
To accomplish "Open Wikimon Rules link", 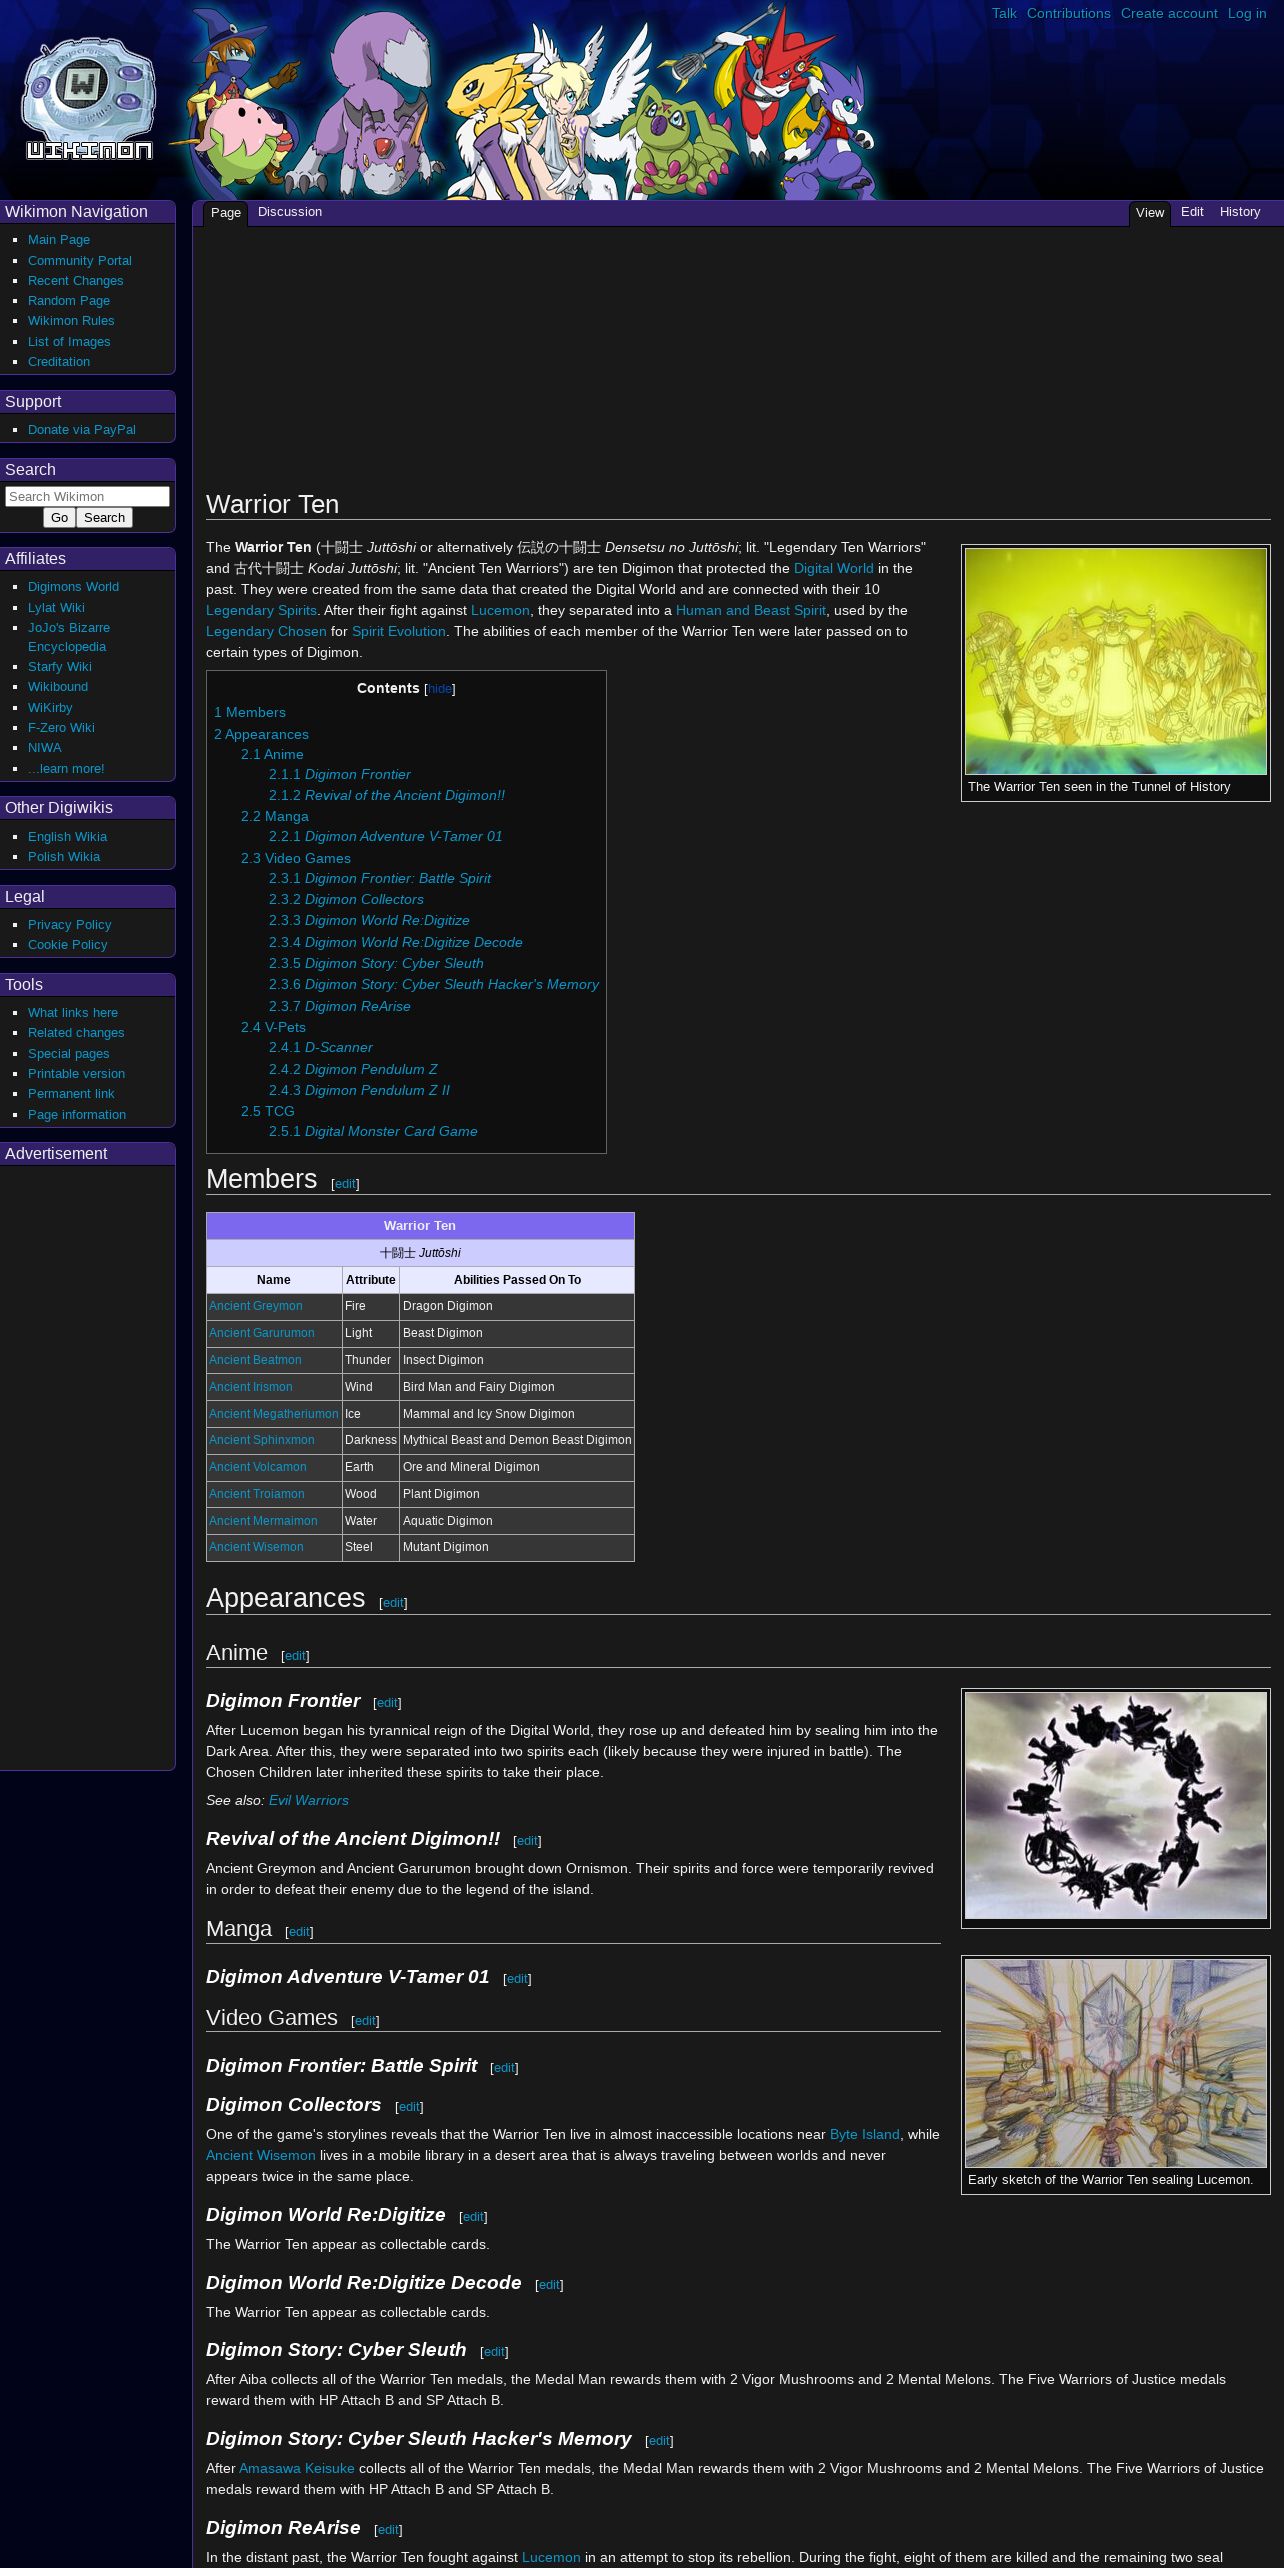I will pyautogui.click(x=71, y=321).
